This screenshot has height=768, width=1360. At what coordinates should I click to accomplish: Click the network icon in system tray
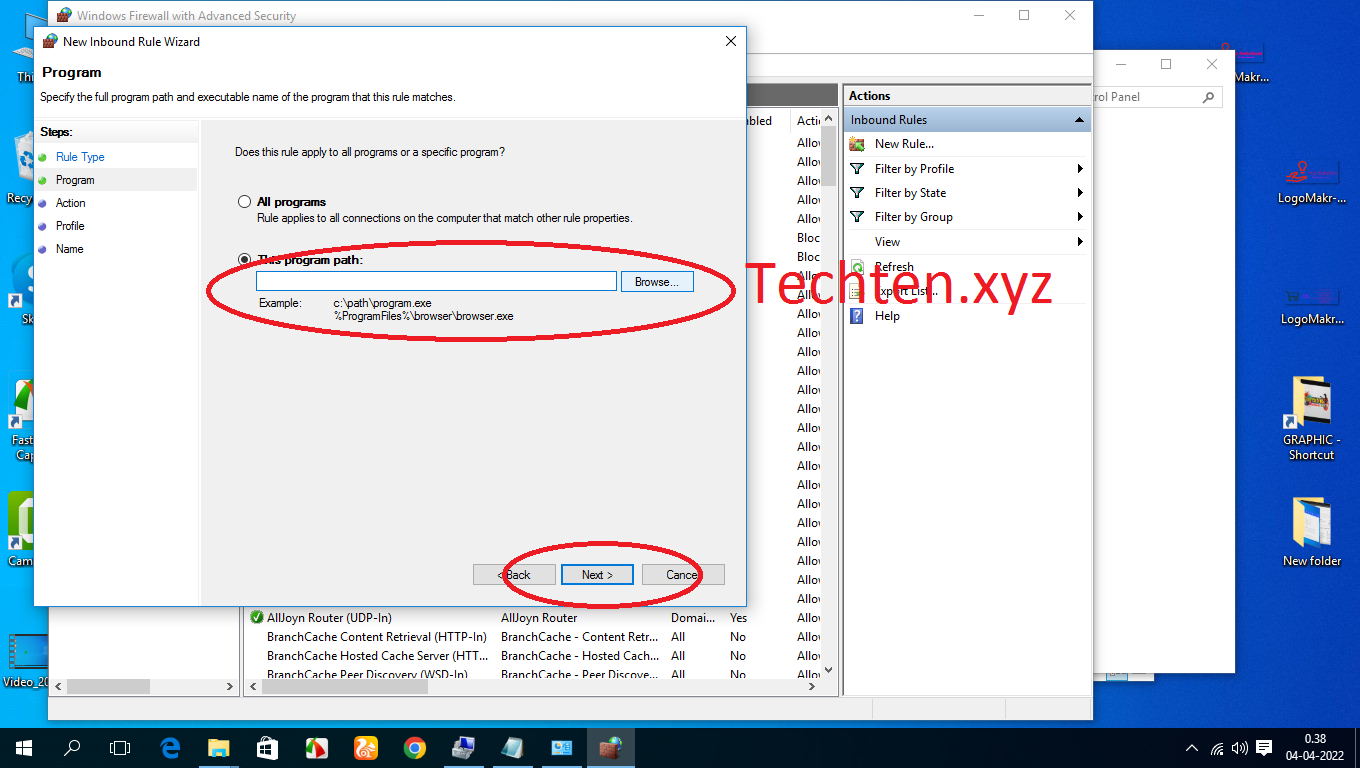(1217, 748)
